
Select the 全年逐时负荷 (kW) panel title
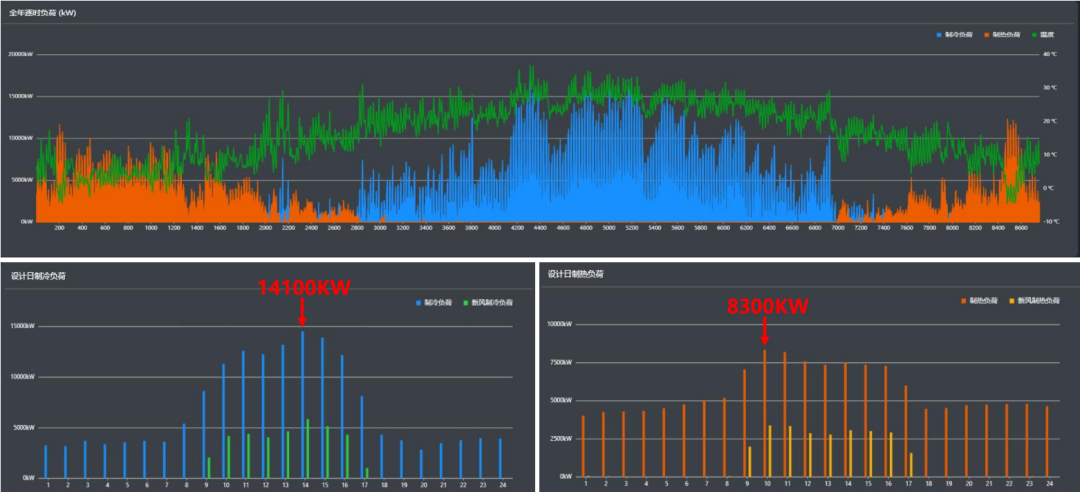[42, 13]
